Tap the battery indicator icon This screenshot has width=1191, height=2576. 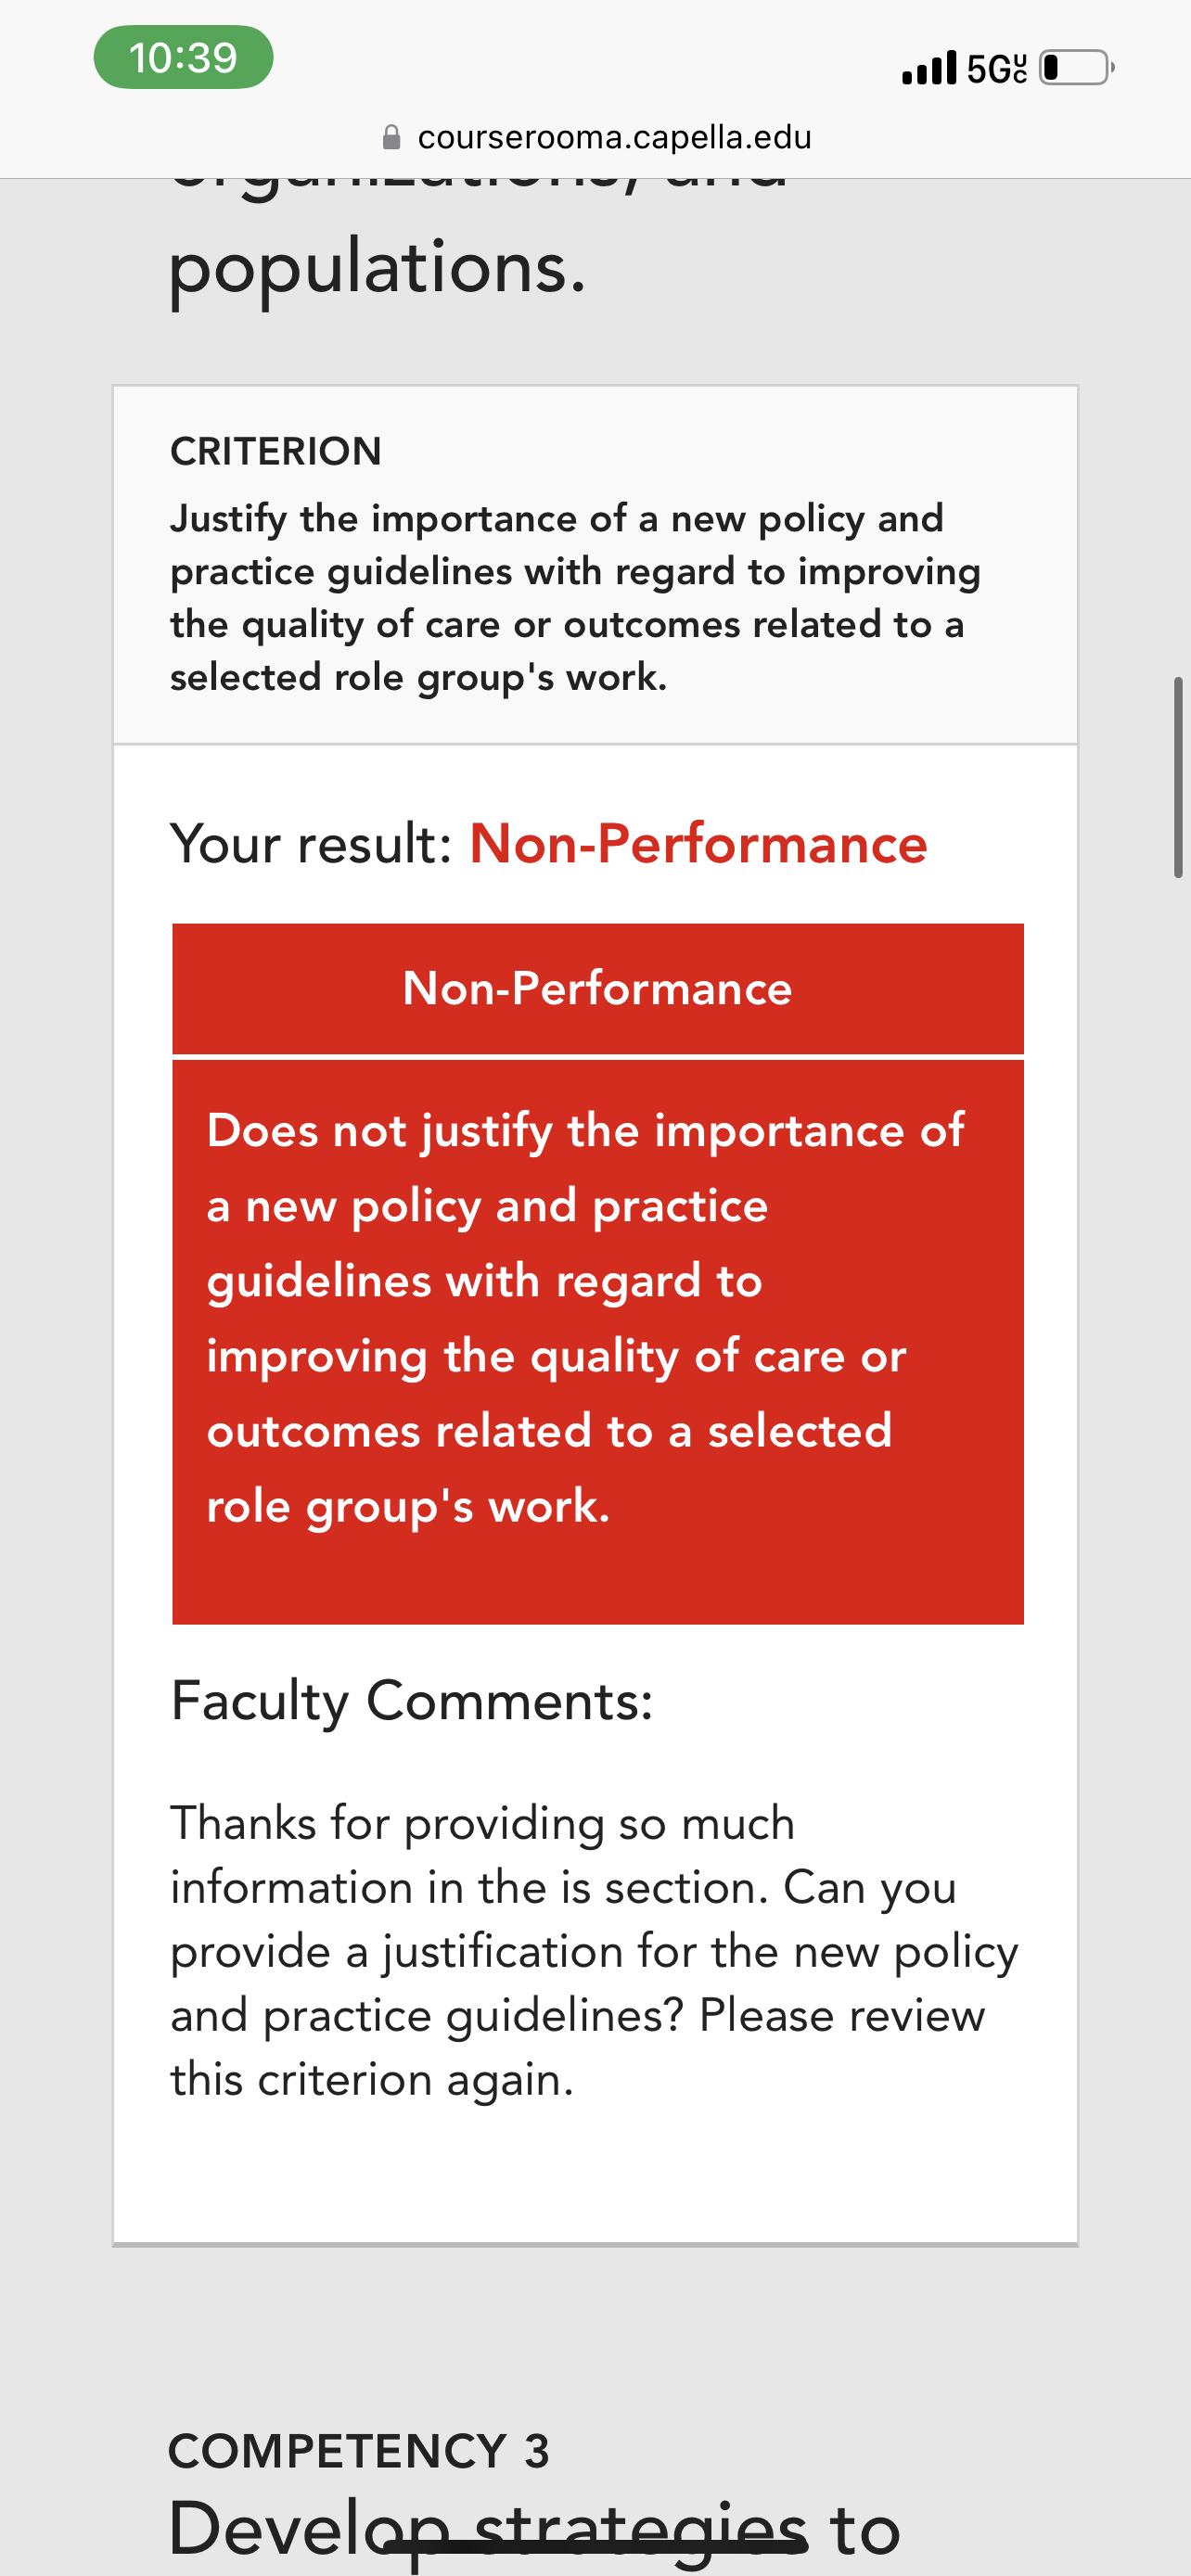1077,68
